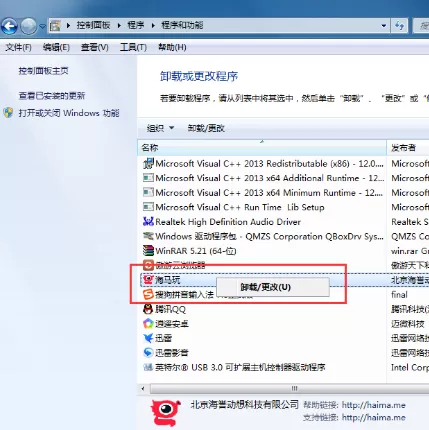Select 搜狗拼音输入法 program name
429x430 pixels.
pos(184,295)
